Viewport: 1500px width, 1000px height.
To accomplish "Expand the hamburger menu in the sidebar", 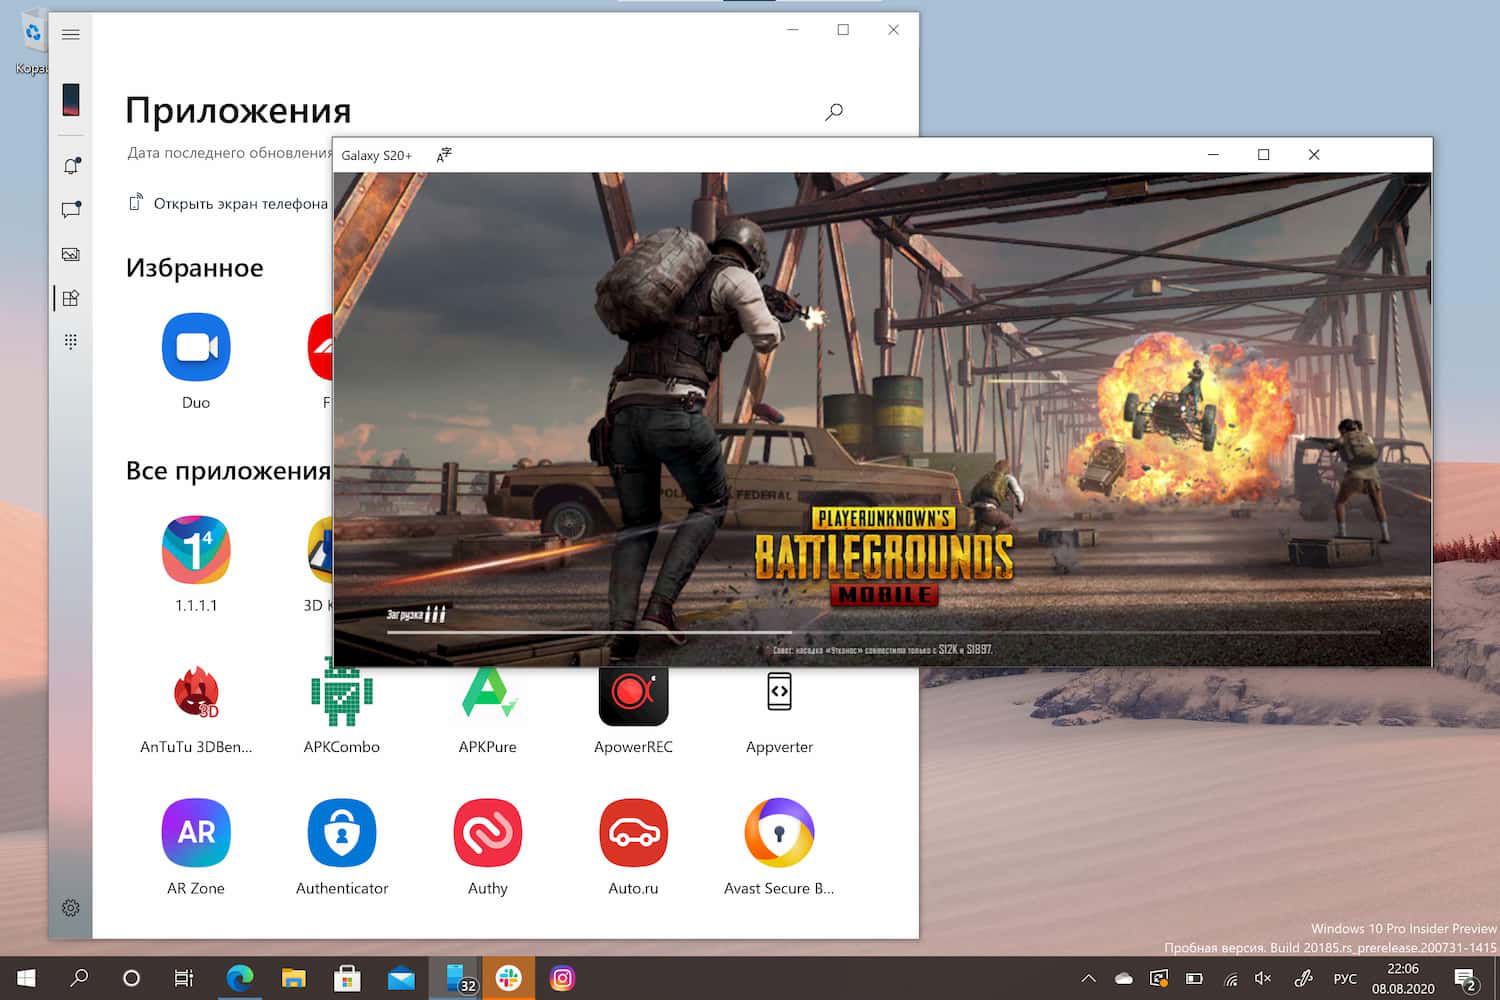I will [70, 33].
